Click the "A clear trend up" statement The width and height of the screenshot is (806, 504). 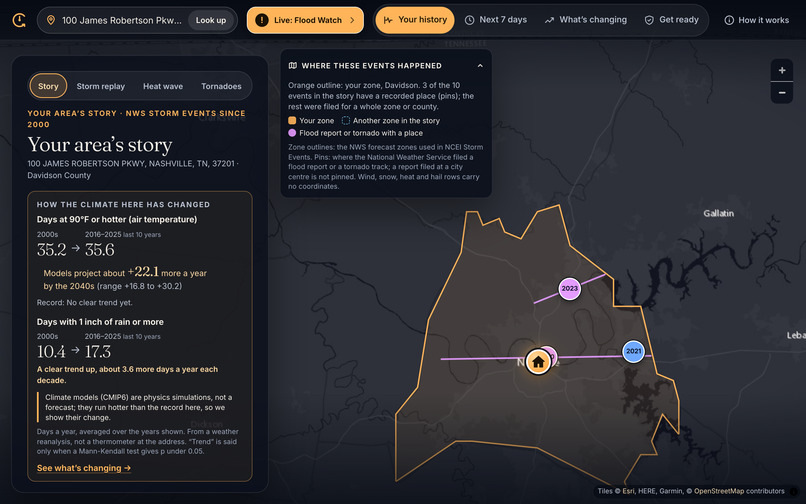[x=127, y=375]
